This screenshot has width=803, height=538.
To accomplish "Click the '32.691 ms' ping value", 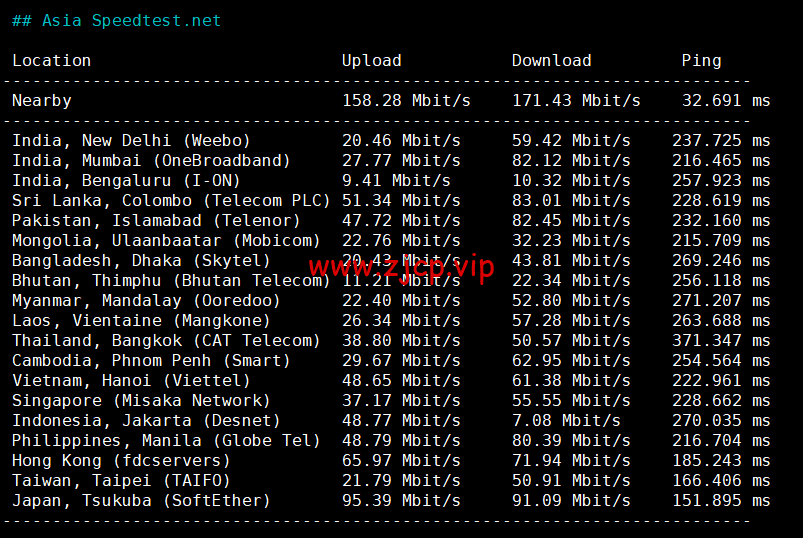I will coord(726,100).
